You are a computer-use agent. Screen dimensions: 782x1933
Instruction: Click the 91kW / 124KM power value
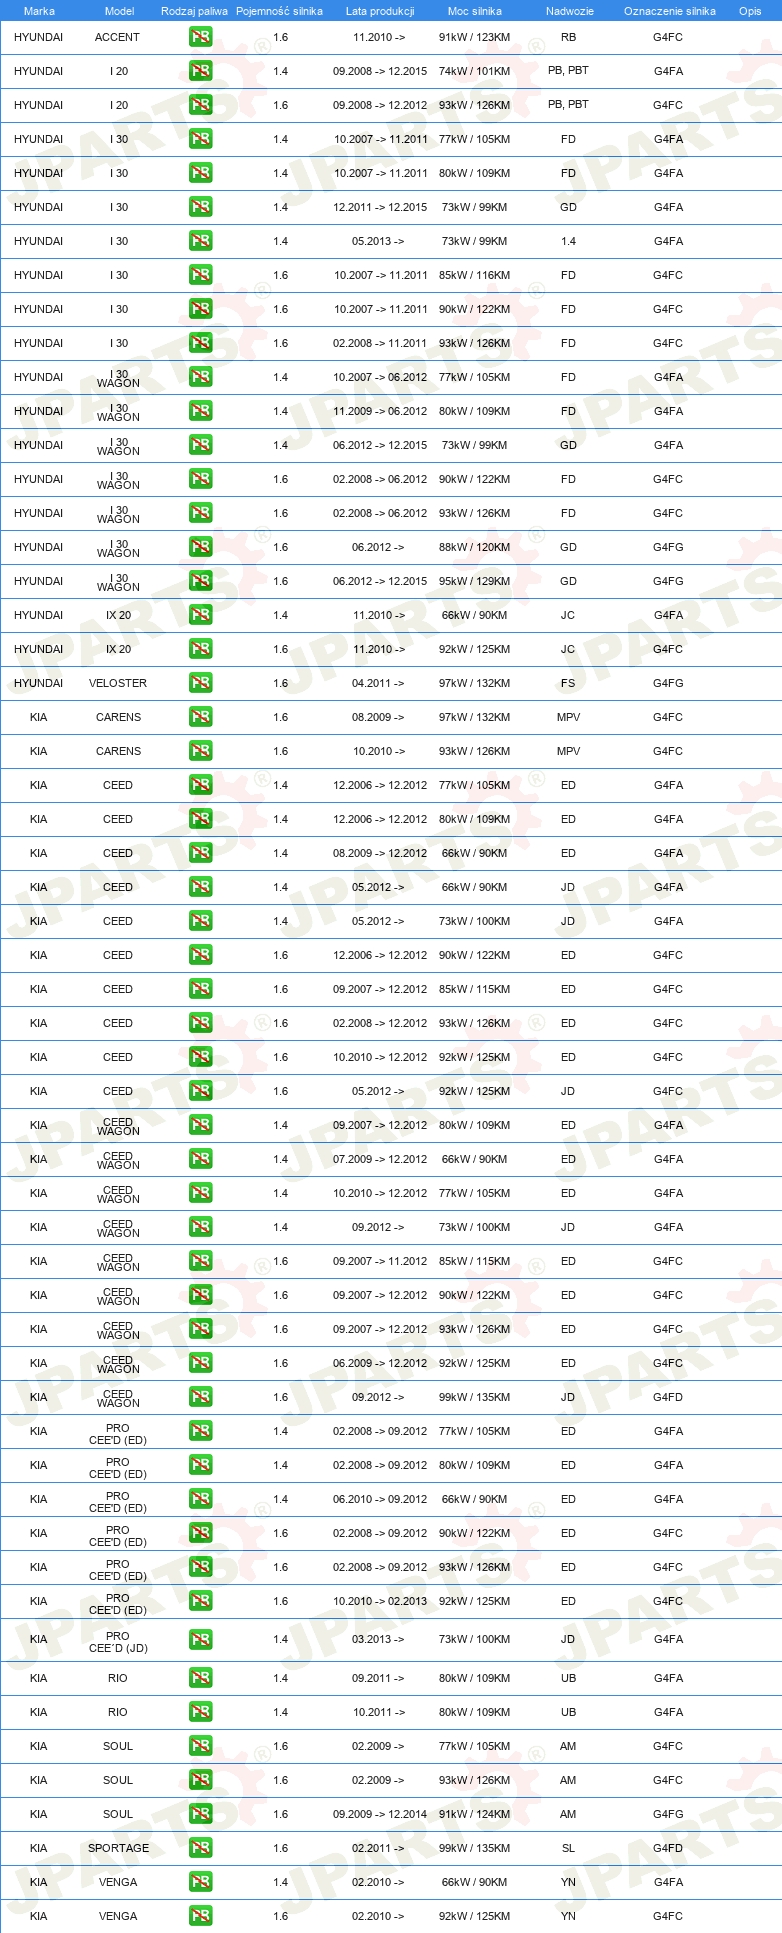click(474, 1814)
